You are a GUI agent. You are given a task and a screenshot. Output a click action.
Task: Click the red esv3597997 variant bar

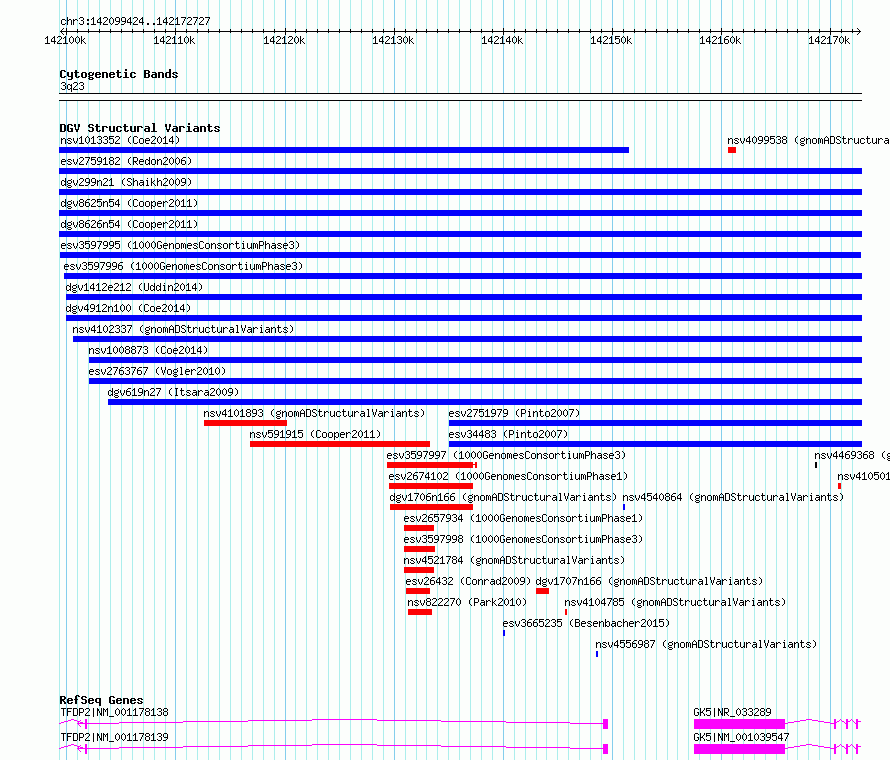pos(431,465)
